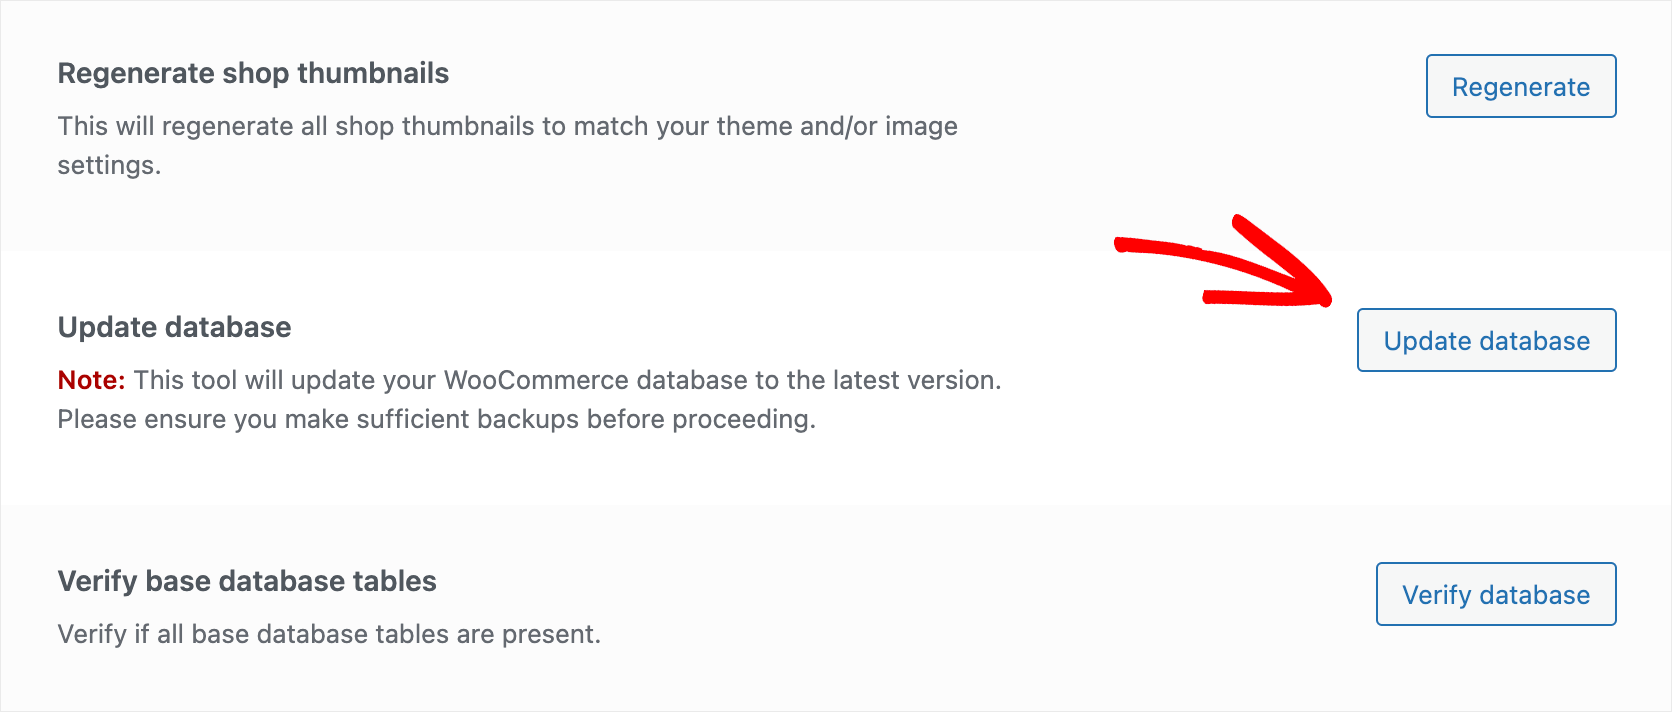Select the 'Verify base database tables' heading
Screen dimensions: 1672x712
247,581
